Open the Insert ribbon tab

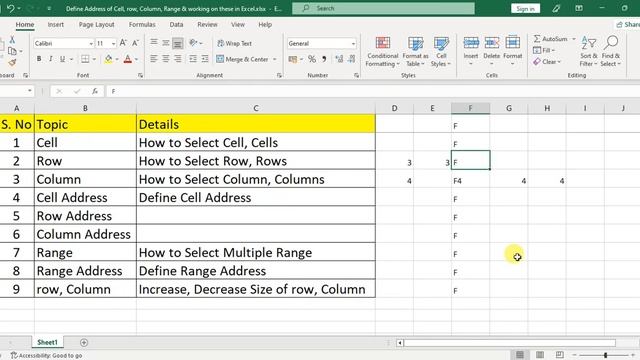[56, 24]
